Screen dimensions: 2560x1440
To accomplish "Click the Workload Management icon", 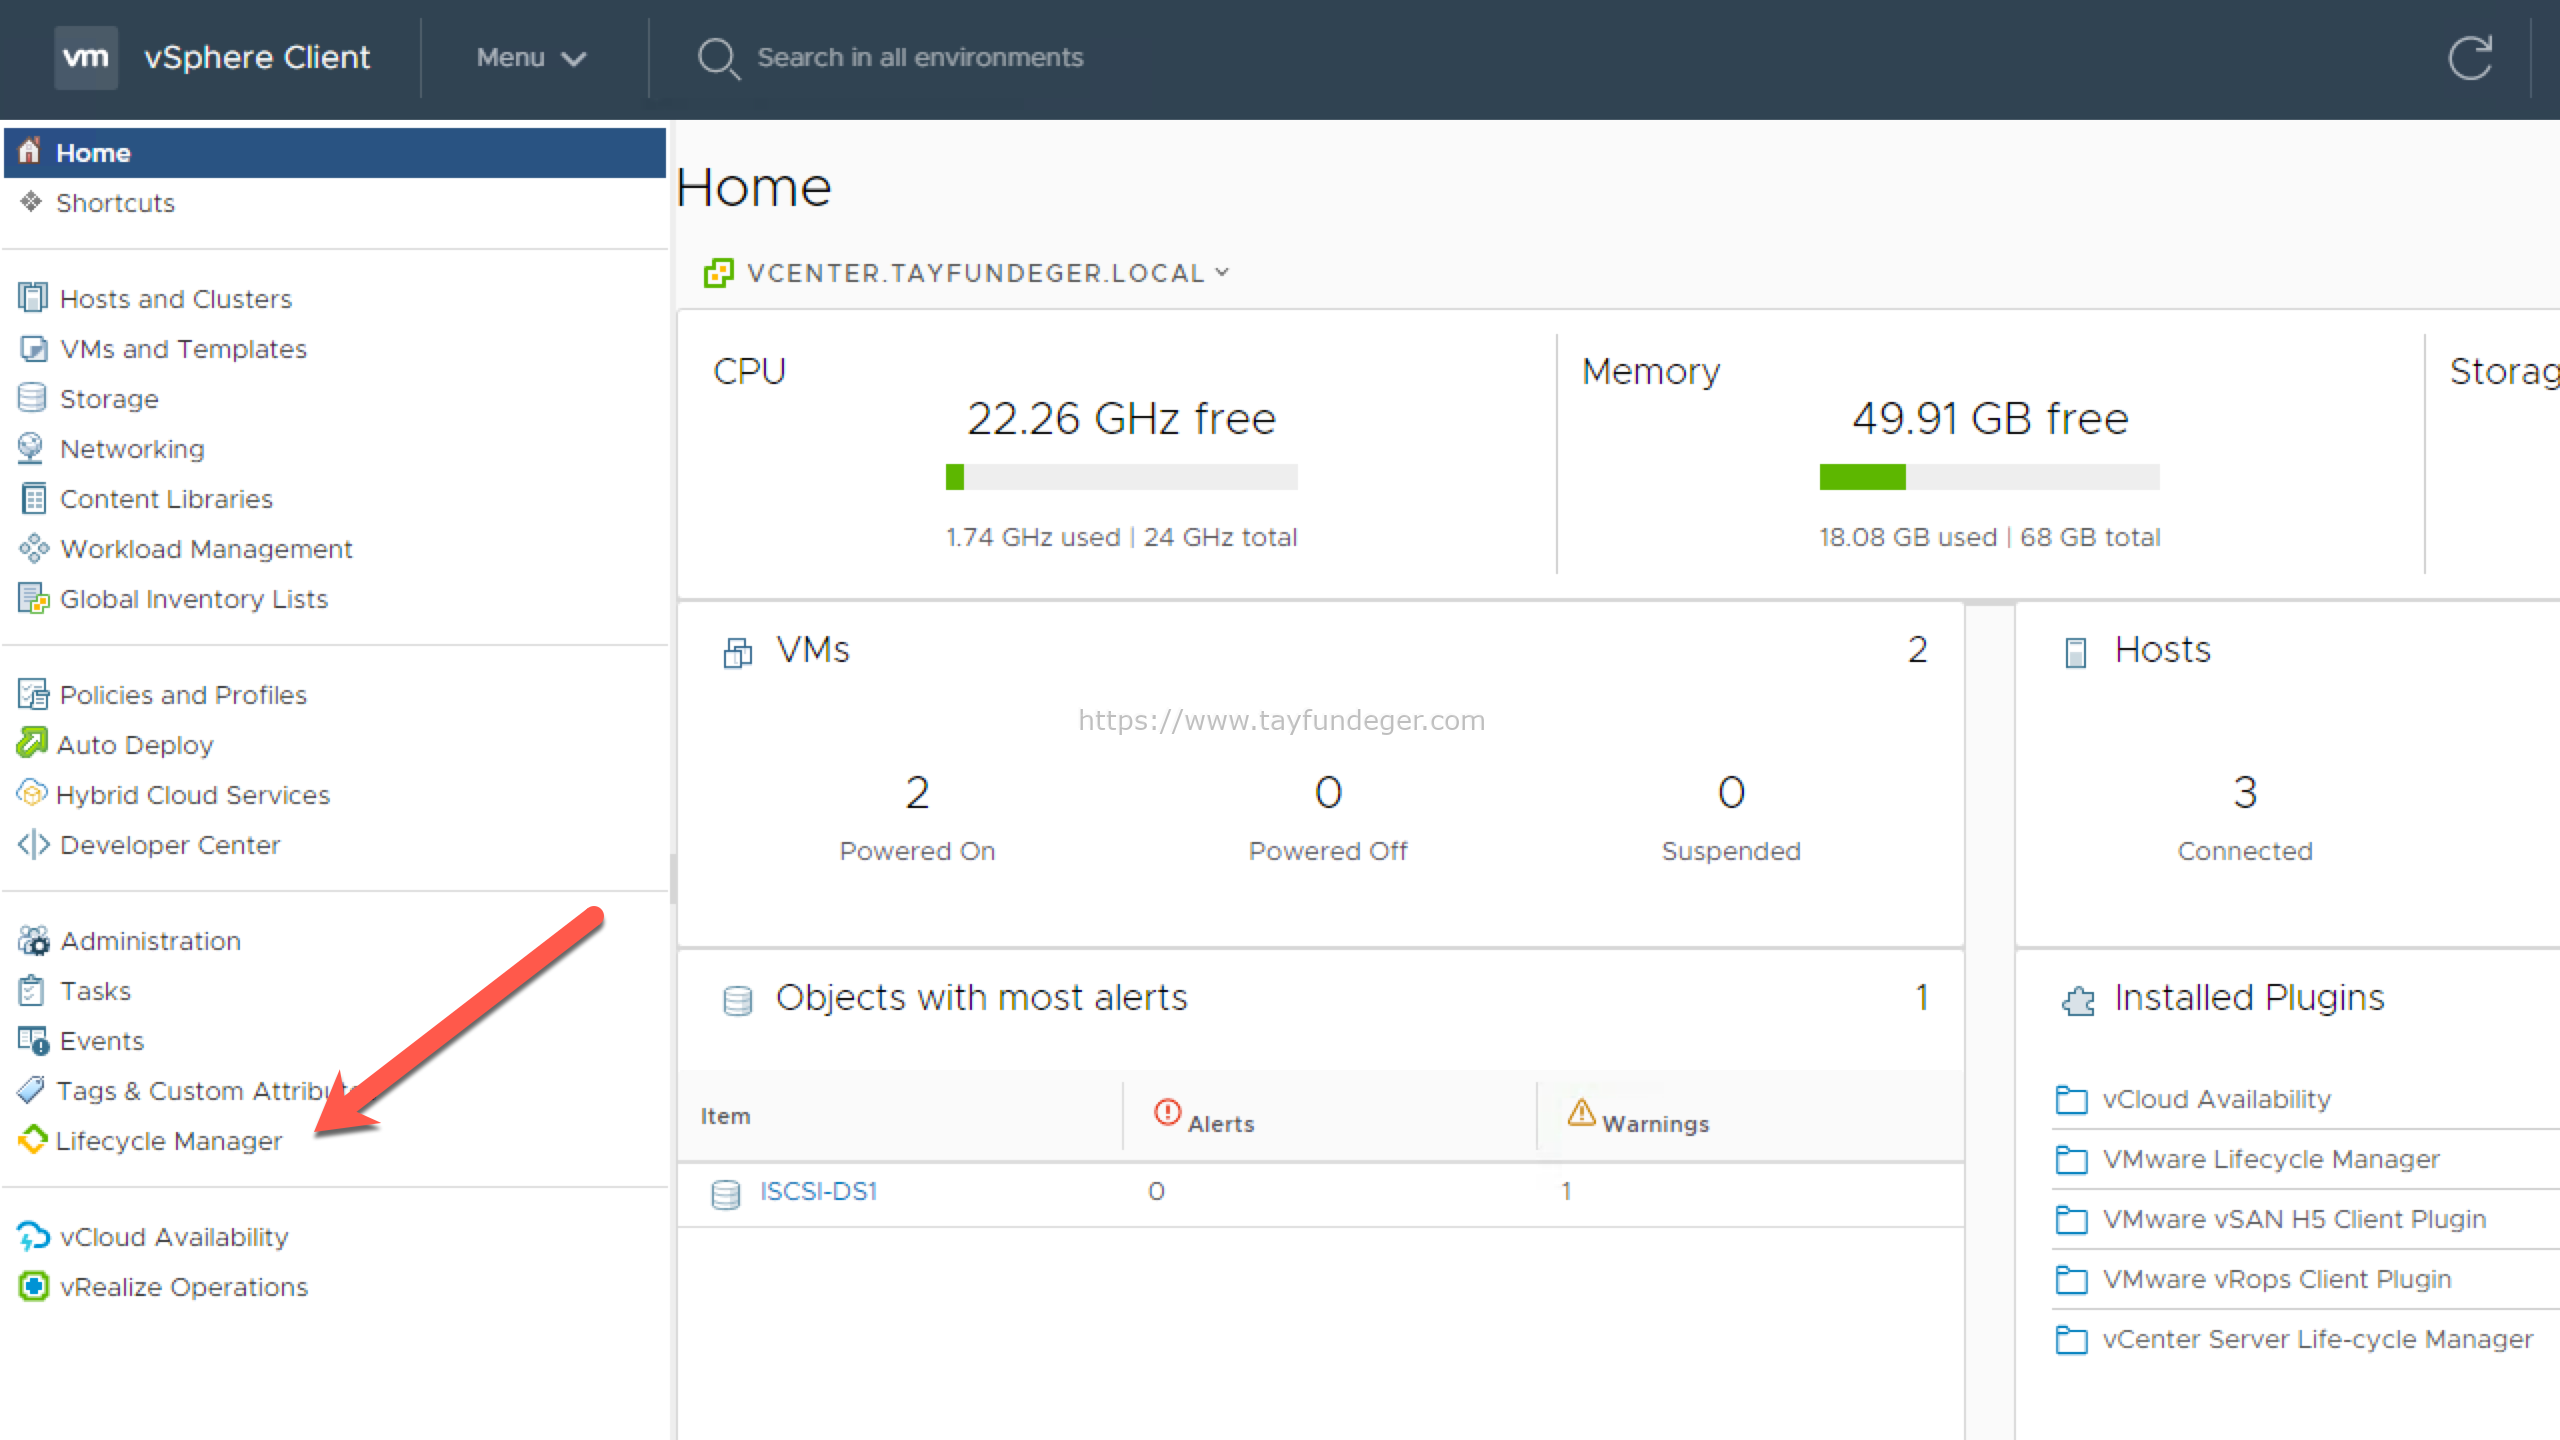I will 33,548.
